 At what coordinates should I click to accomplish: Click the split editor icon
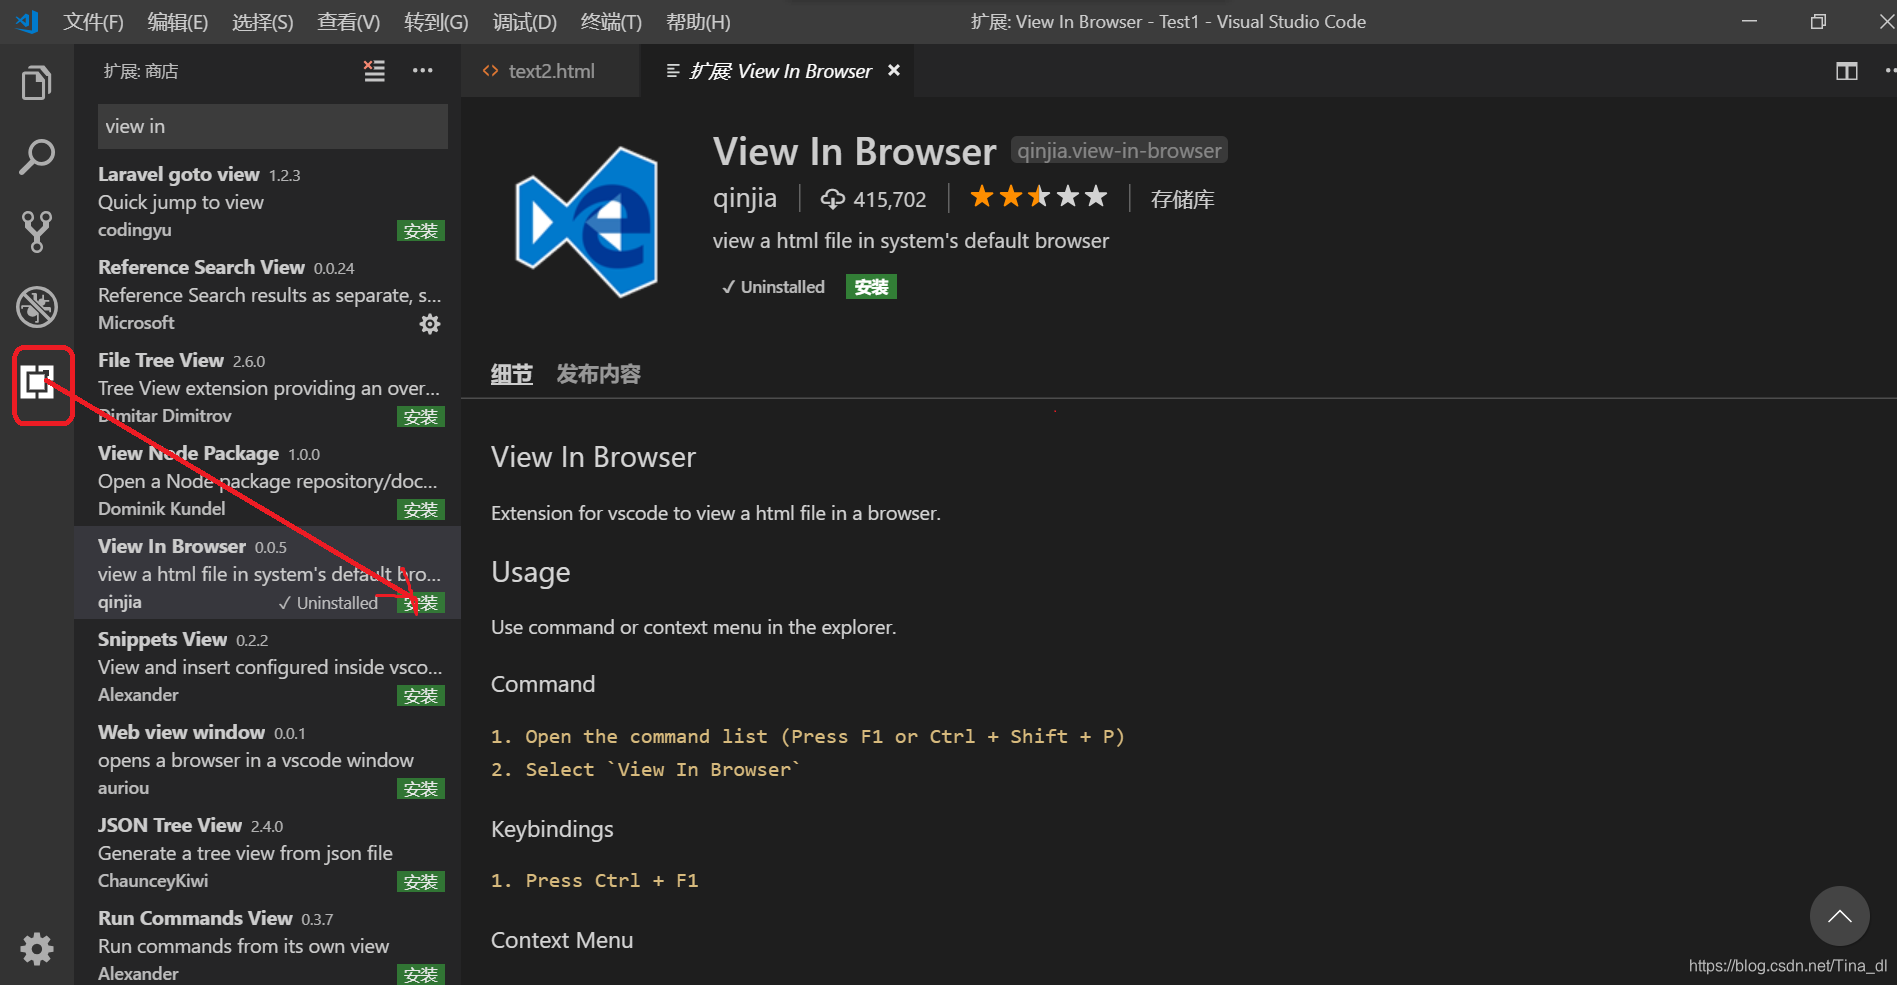1847,71
